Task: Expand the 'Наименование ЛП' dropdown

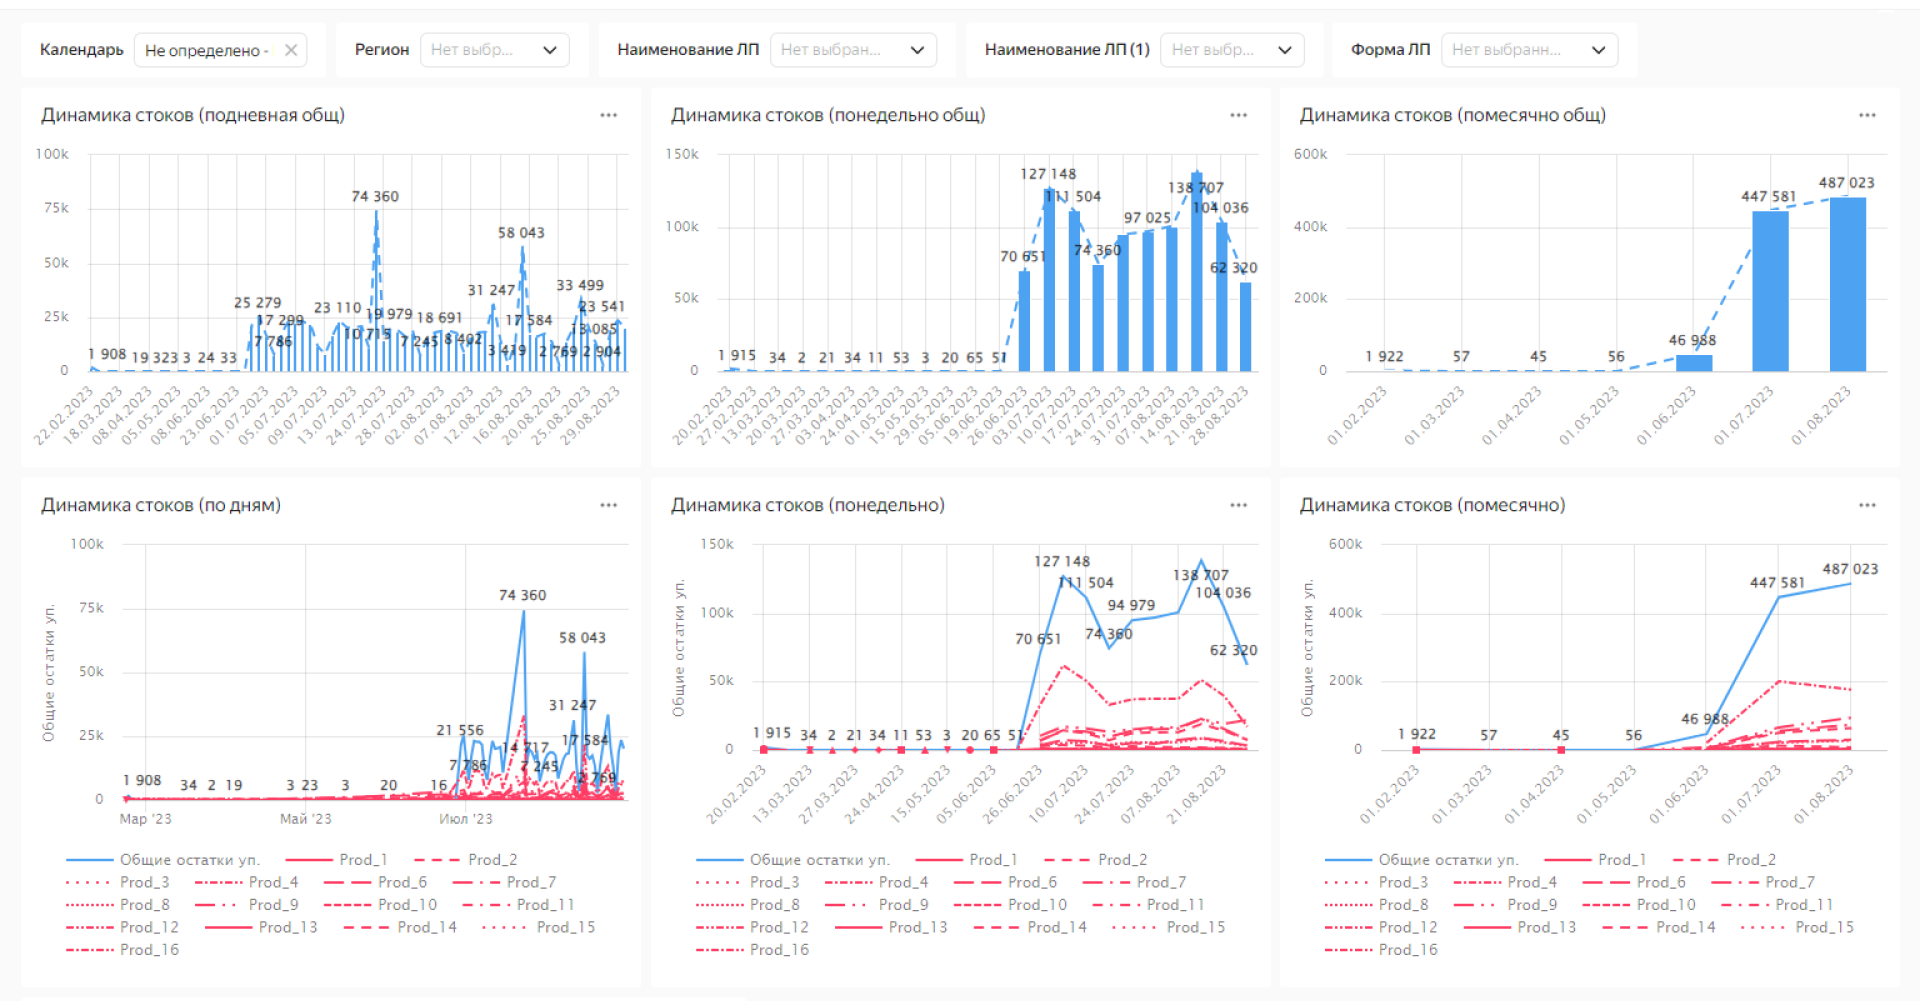Action: click(x=853, y=50)
